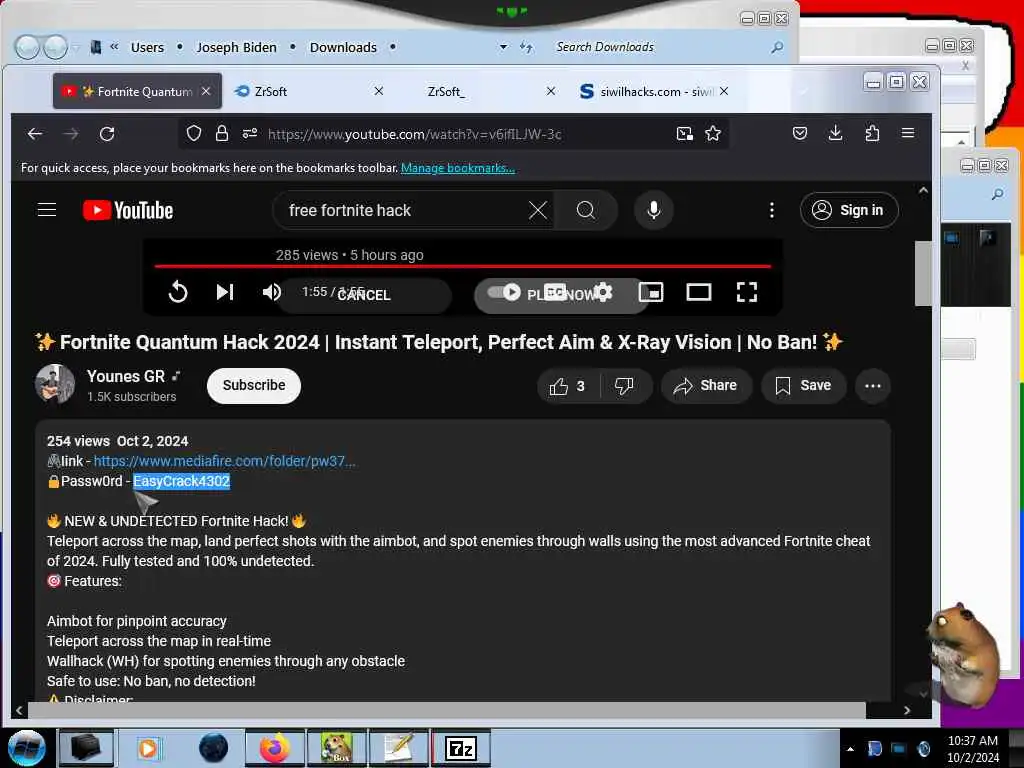The width and height of the screenshot is (1024, 768).
Task: Close the siwilhacks.com tab
Action: (724, 91)
